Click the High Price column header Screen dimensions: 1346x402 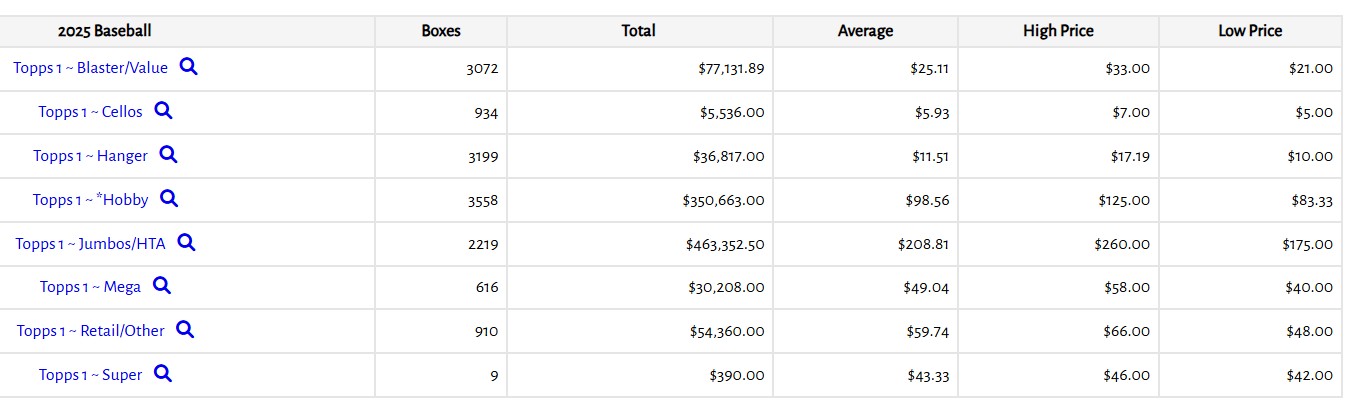click(1058, 31)
